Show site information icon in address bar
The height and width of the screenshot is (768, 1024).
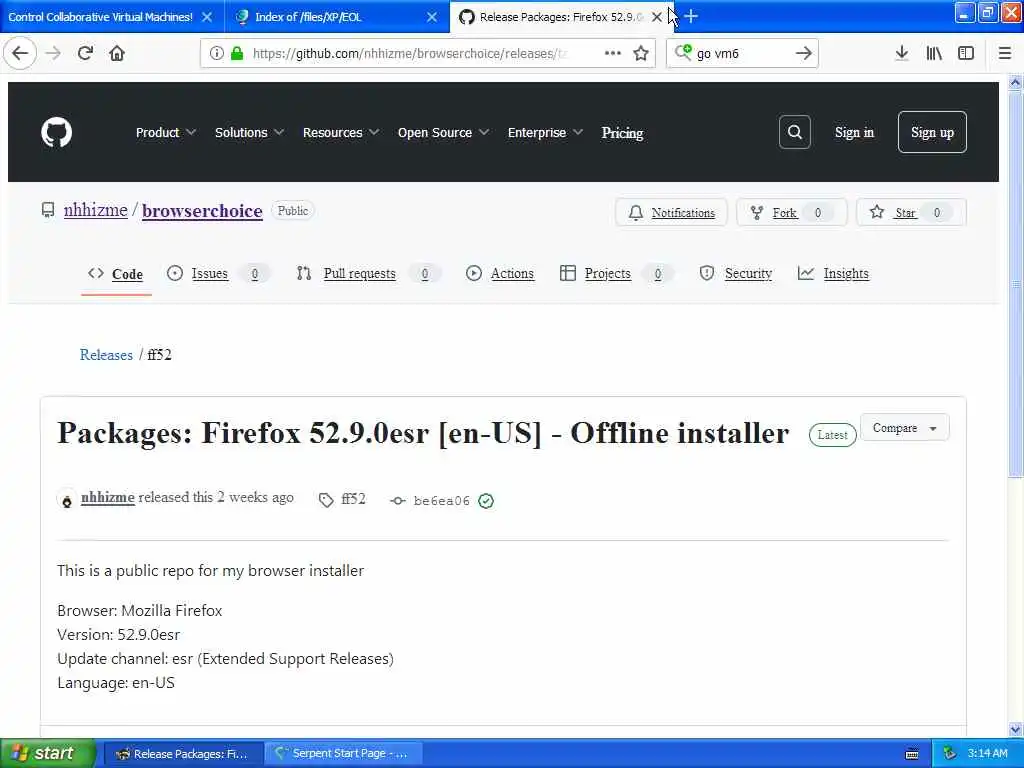[216, 54]
